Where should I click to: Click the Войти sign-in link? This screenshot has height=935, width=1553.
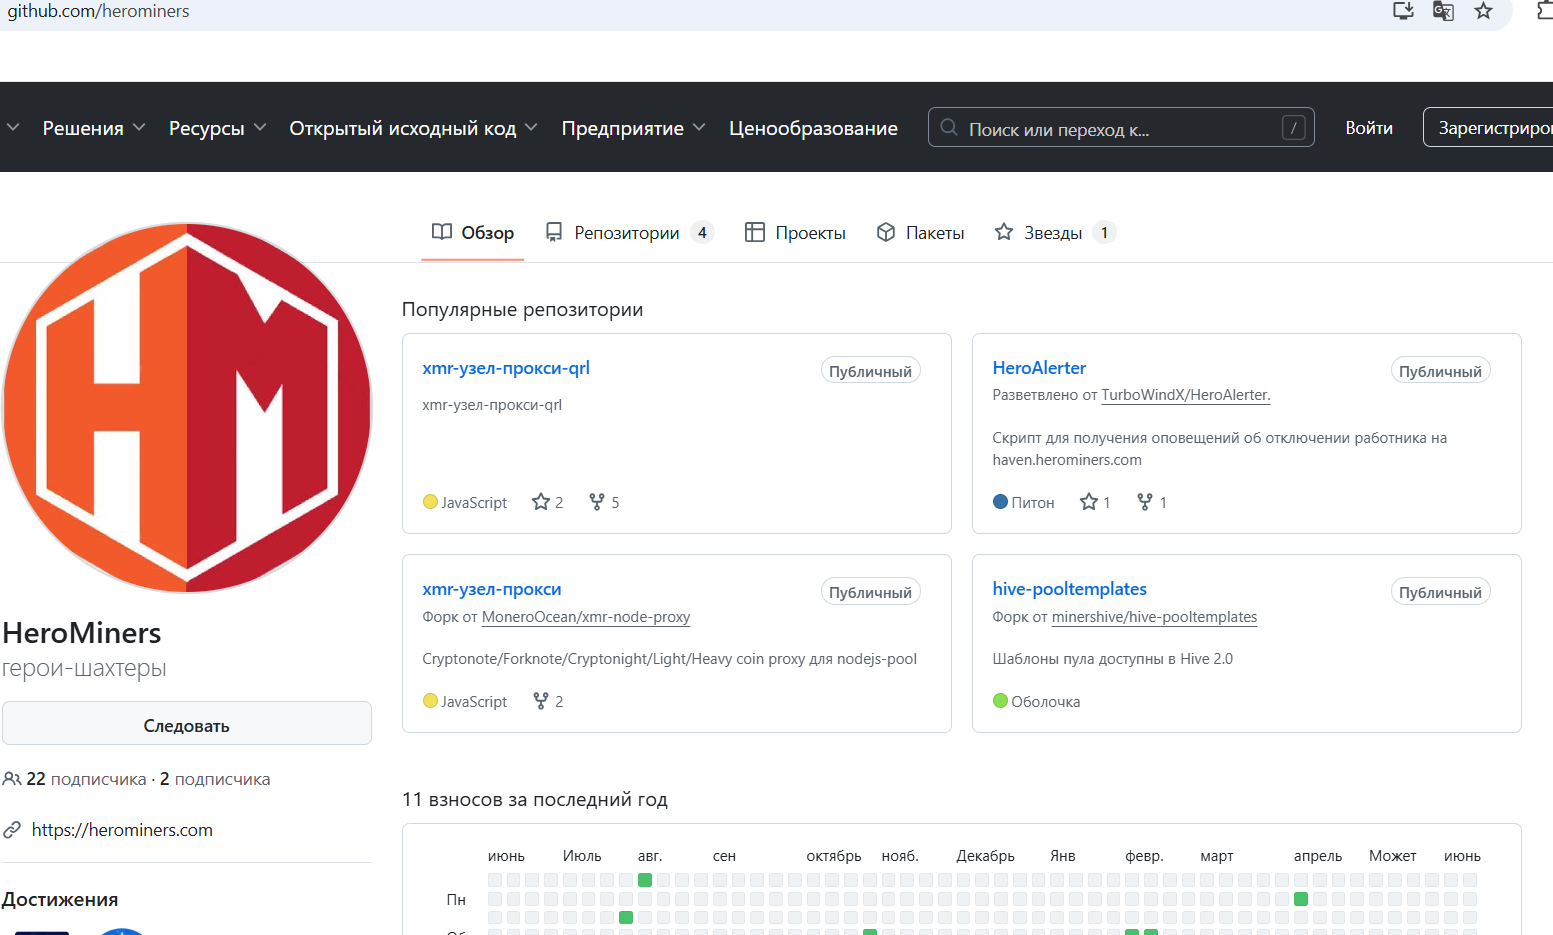click(1369, 128)
